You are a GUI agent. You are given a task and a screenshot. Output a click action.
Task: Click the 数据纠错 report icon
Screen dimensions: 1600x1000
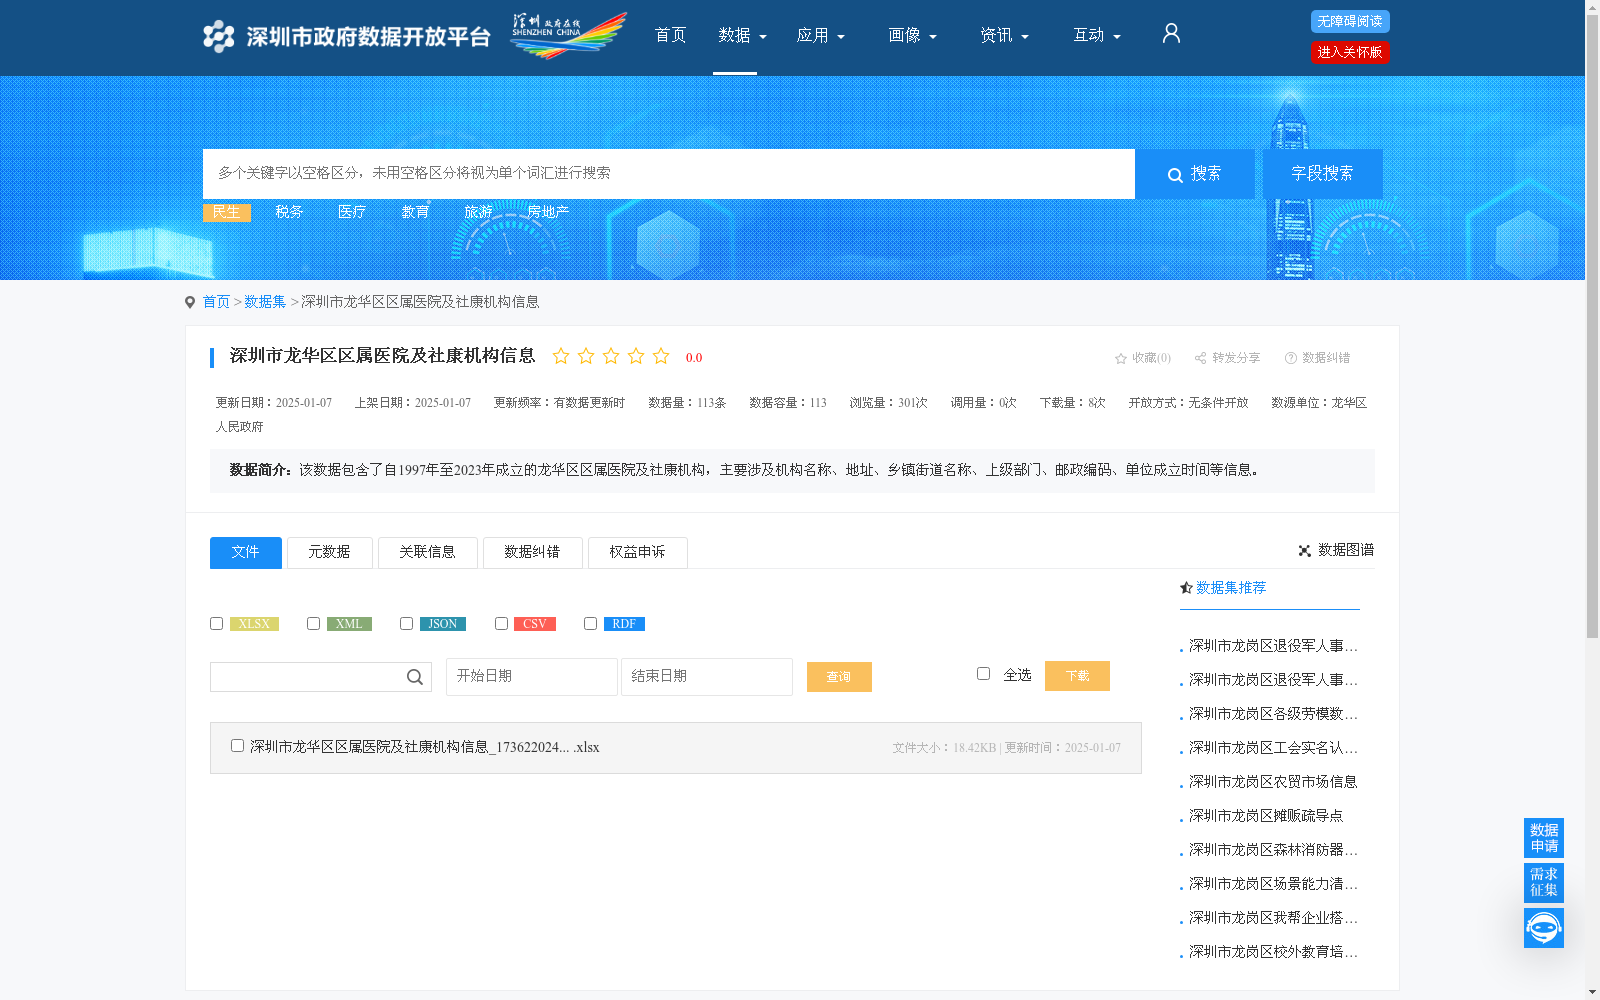click(1290, 357)
